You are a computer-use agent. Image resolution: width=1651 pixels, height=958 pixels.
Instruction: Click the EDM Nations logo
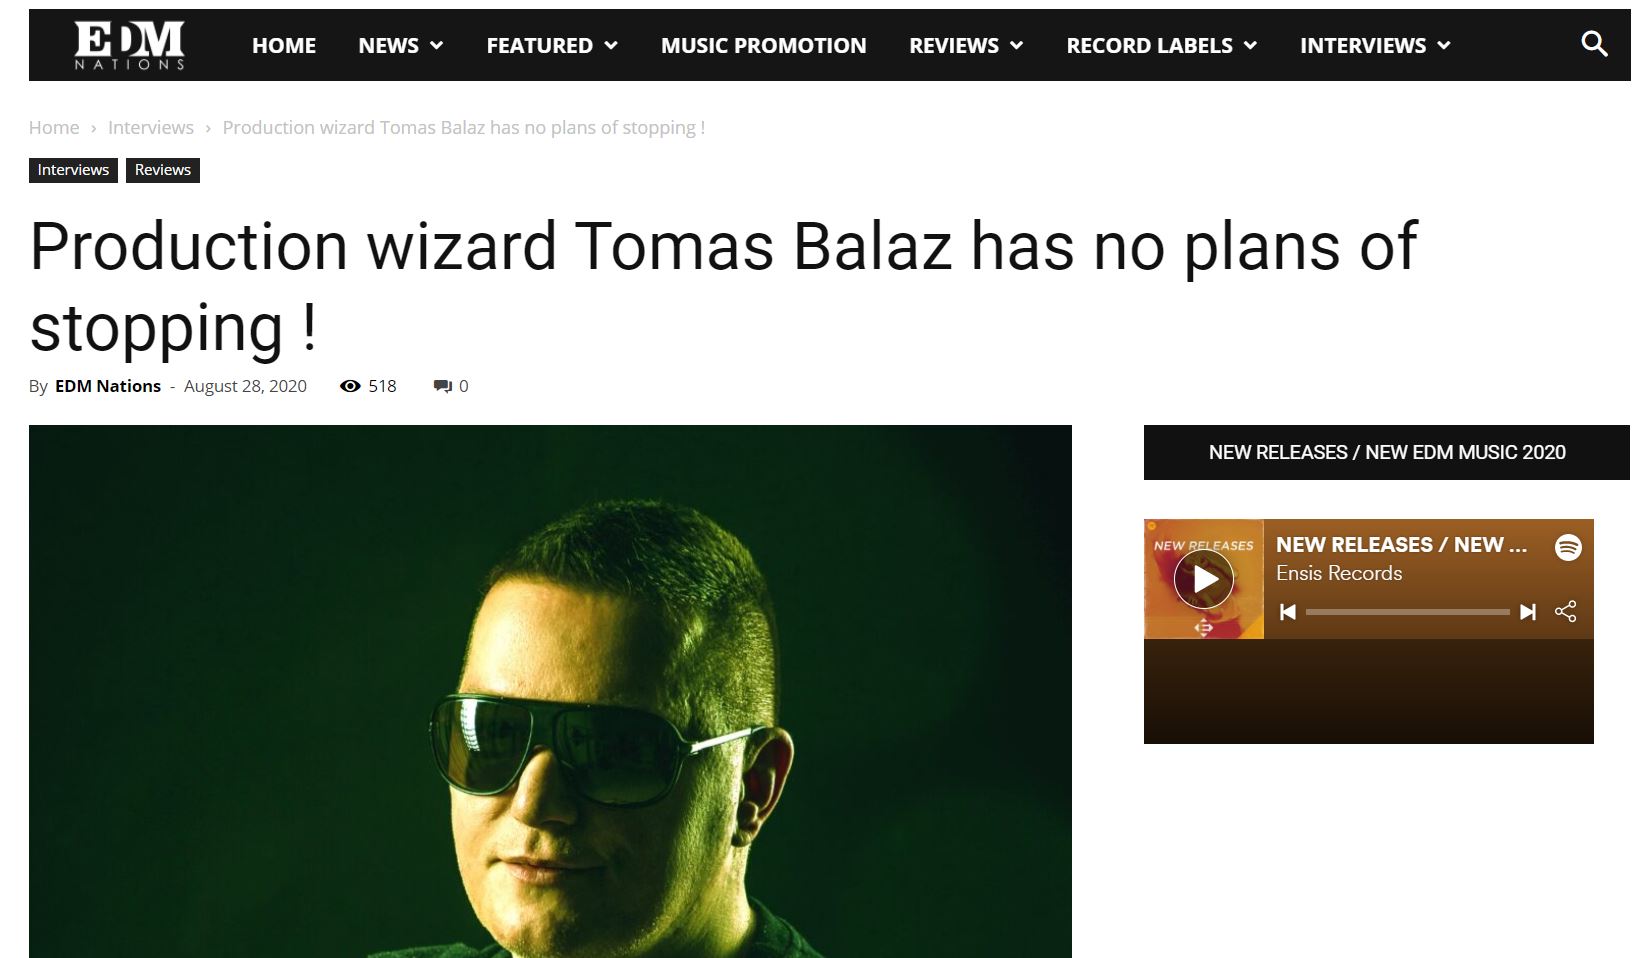(130, 45)
